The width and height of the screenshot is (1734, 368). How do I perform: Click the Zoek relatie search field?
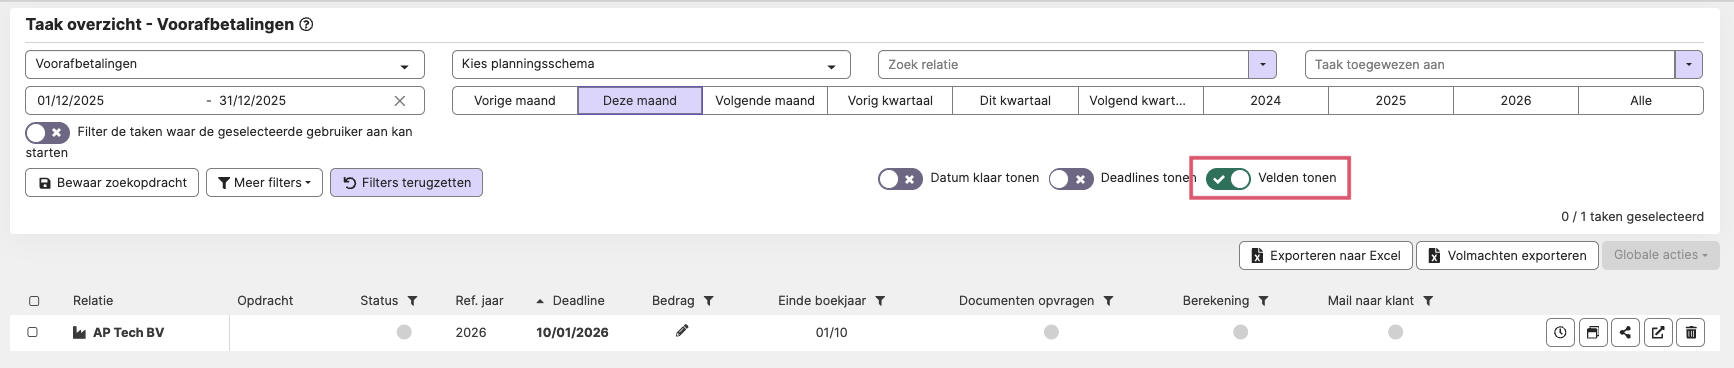tap(1063, 64)
